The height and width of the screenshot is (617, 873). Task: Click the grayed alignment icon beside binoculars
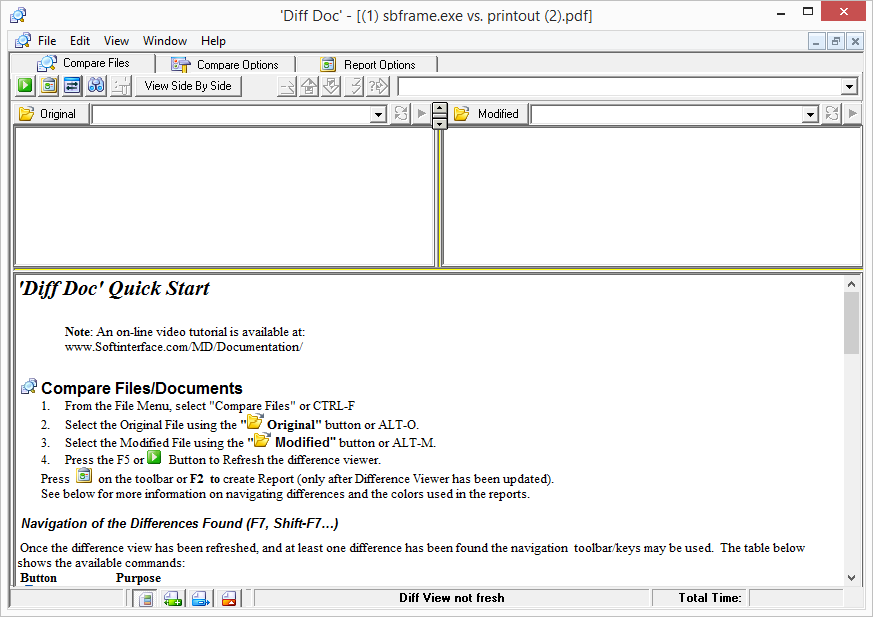coord(120,86)
